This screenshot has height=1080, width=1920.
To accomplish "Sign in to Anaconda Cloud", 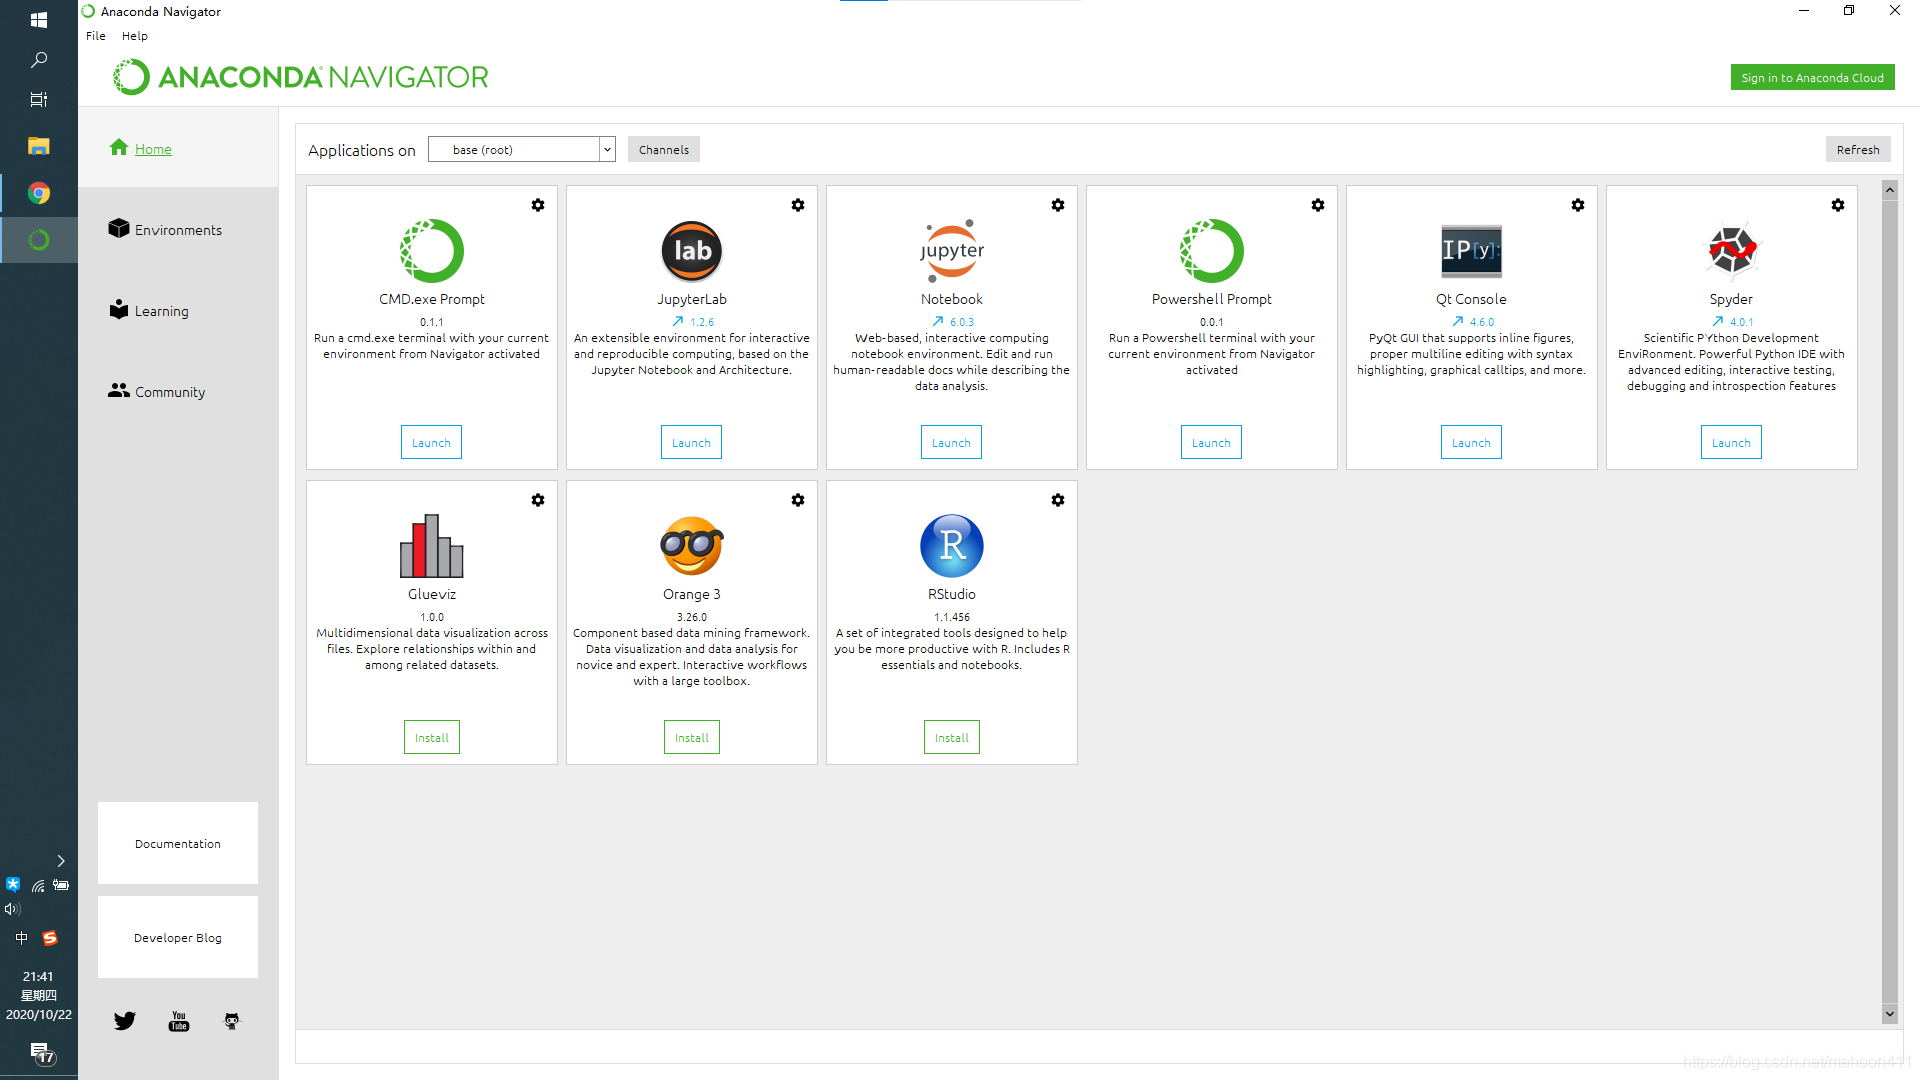I will pyautogui.click(x=1813, y=78).
